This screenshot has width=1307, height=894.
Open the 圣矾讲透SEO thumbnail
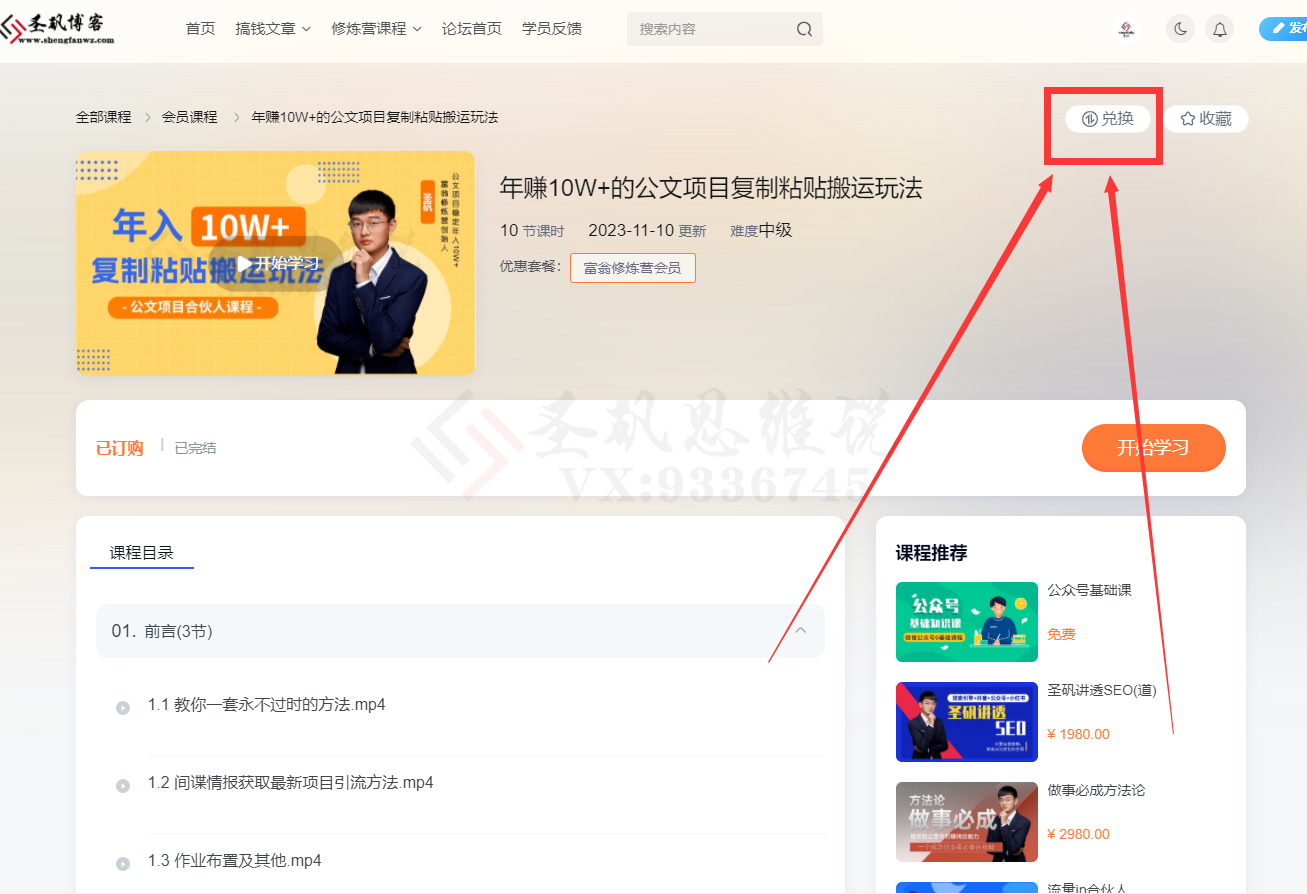(967, 722)
